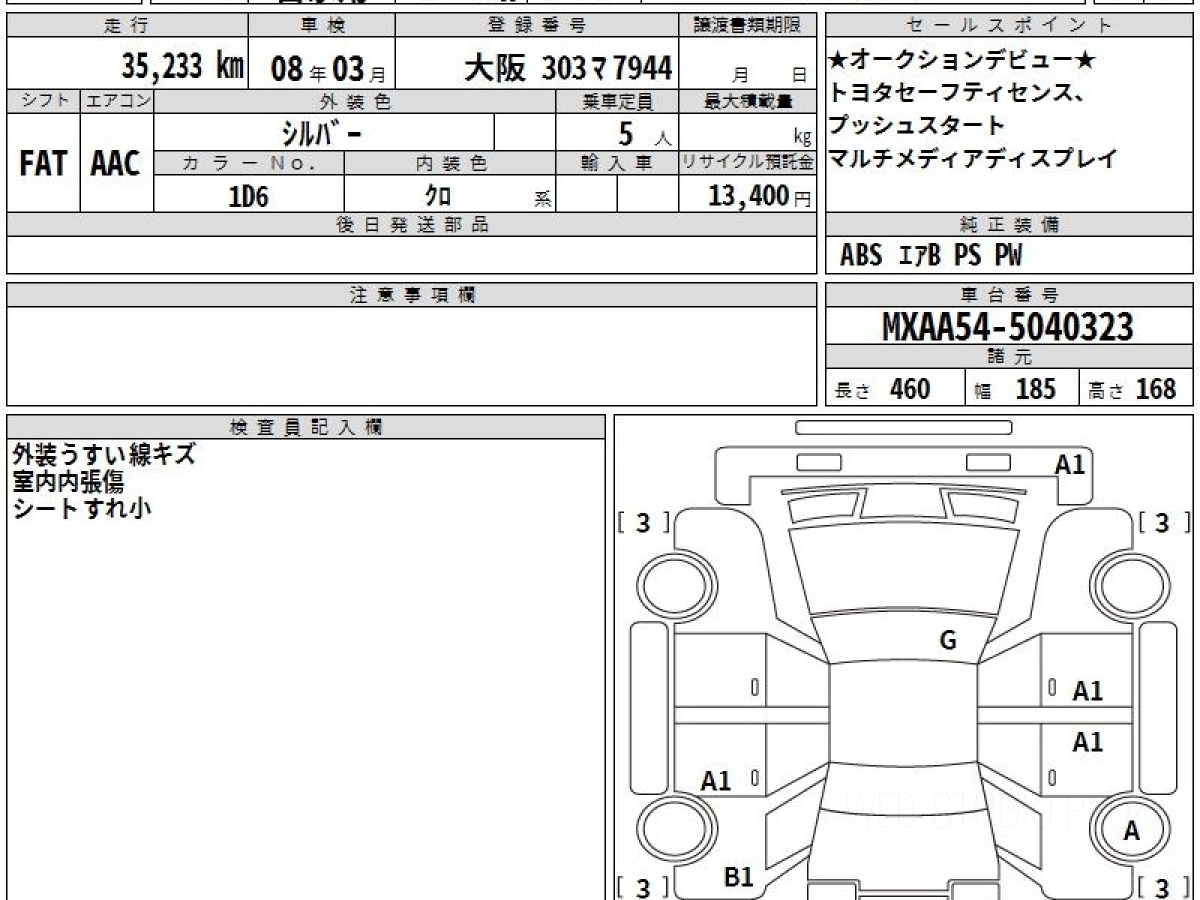Click the lower-right tire rating [3]
Viewport: 1200px width, 900px height.
1162,887
